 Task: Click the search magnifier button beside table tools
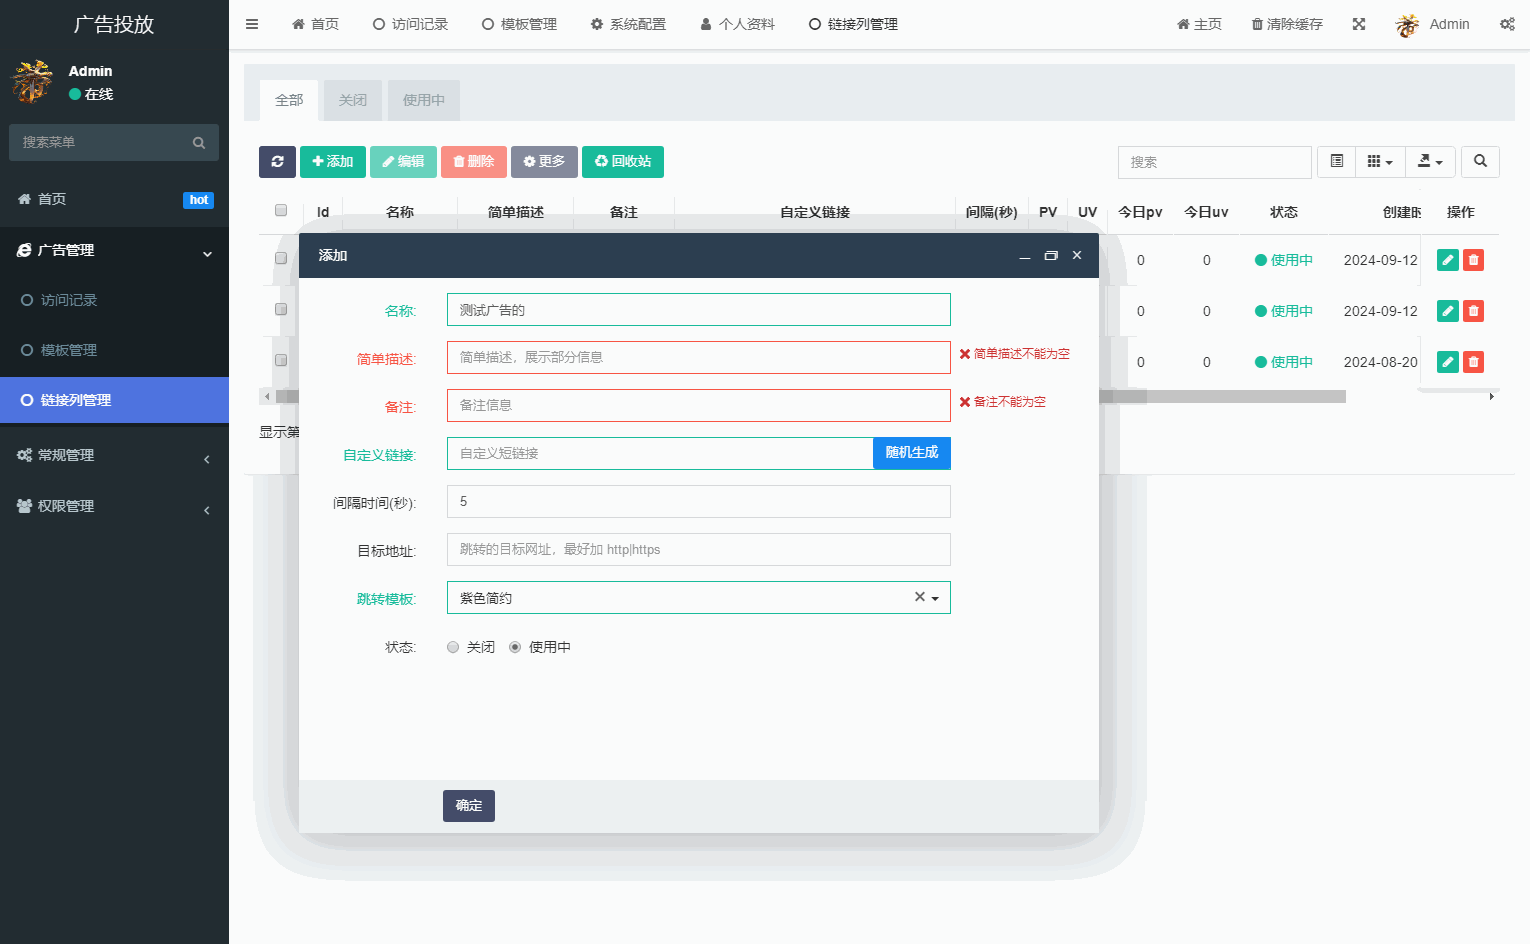1480,162
